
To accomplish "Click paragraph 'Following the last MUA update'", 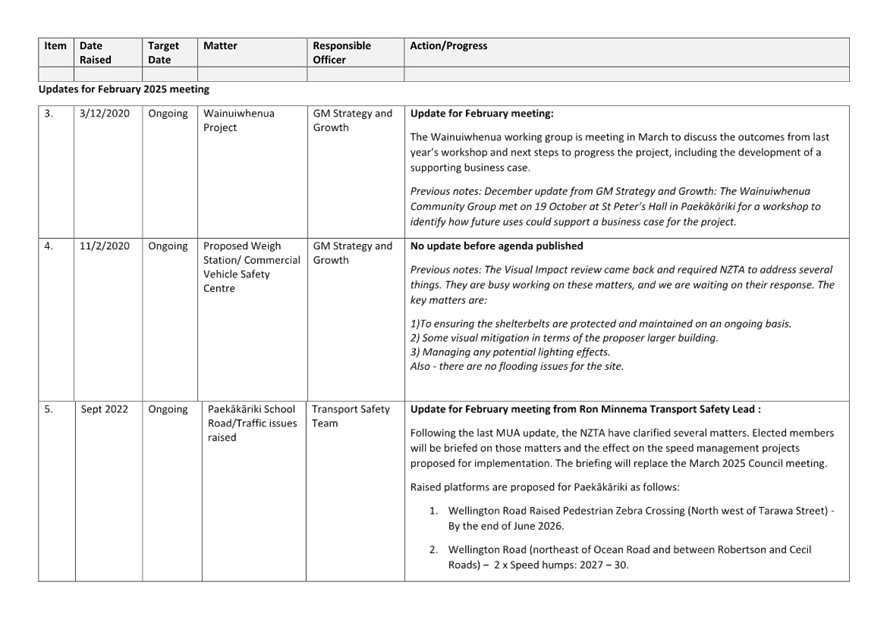I will click(x=622, y=448).
